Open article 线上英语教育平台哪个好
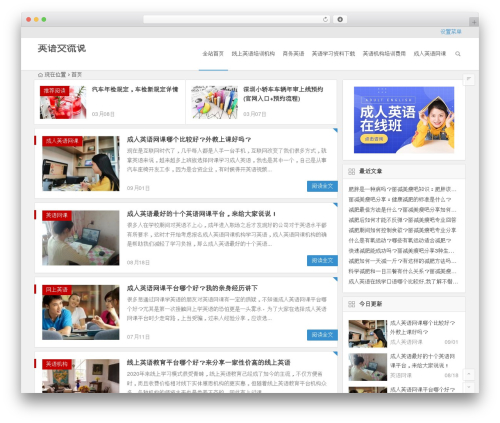 209,362
